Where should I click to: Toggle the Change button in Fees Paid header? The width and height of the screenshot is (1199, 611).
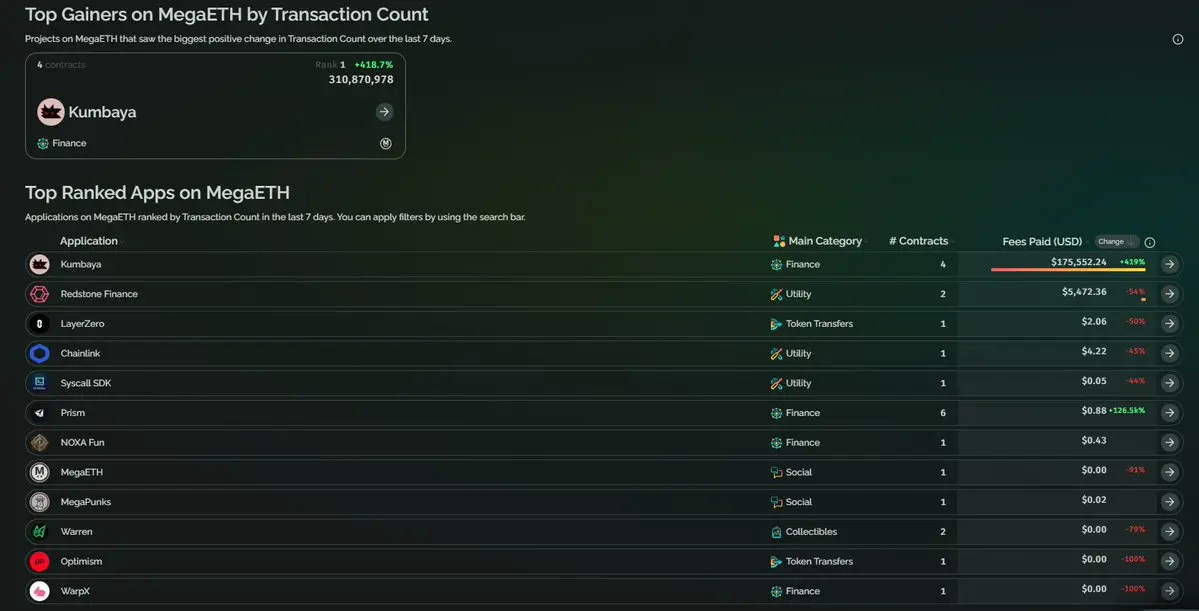coord(1116,242)
